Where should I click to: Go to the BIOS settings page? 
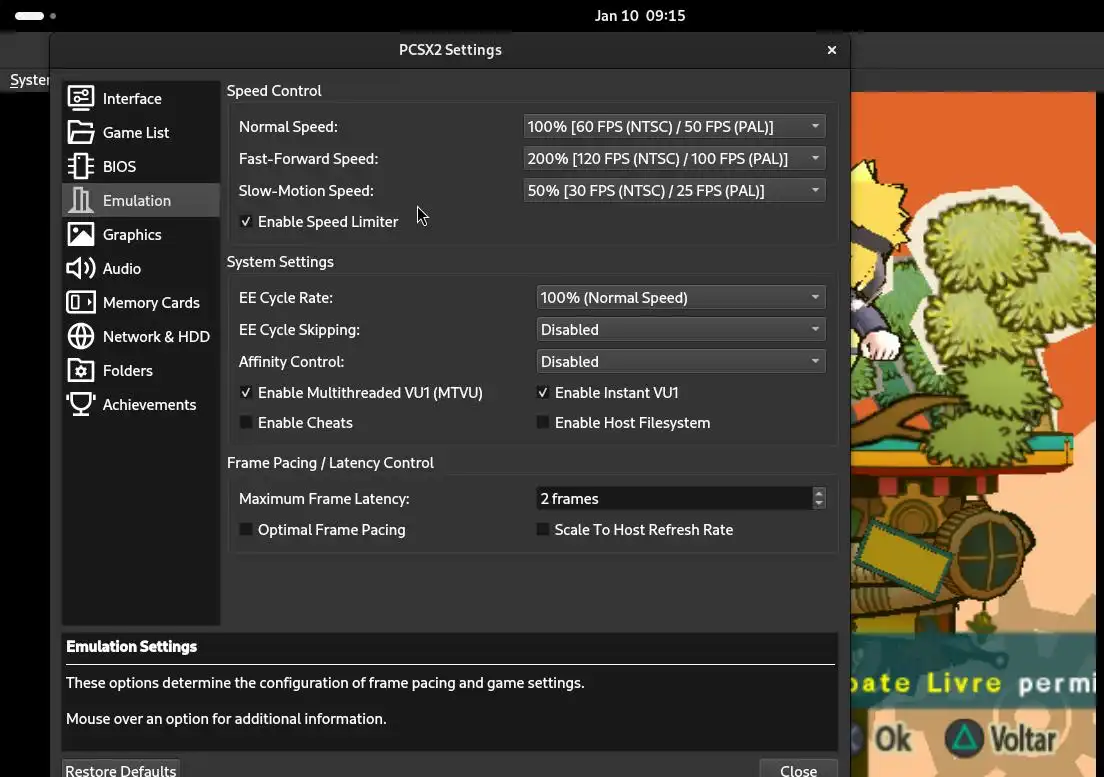[x=141, y=166]
